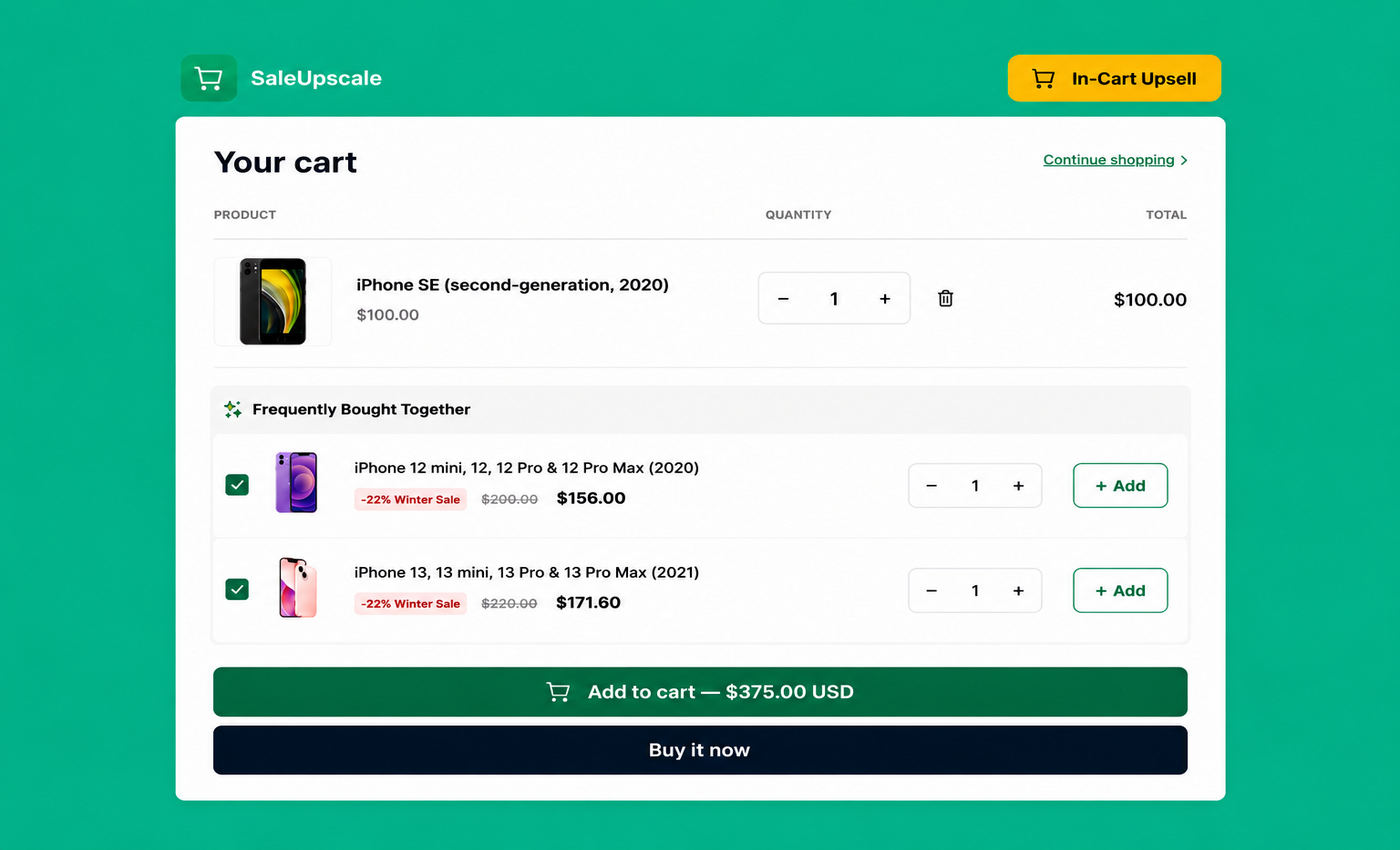Add the iPhone 13 to cart
The image size is (1400, 850).
[x=1120, y=591]
